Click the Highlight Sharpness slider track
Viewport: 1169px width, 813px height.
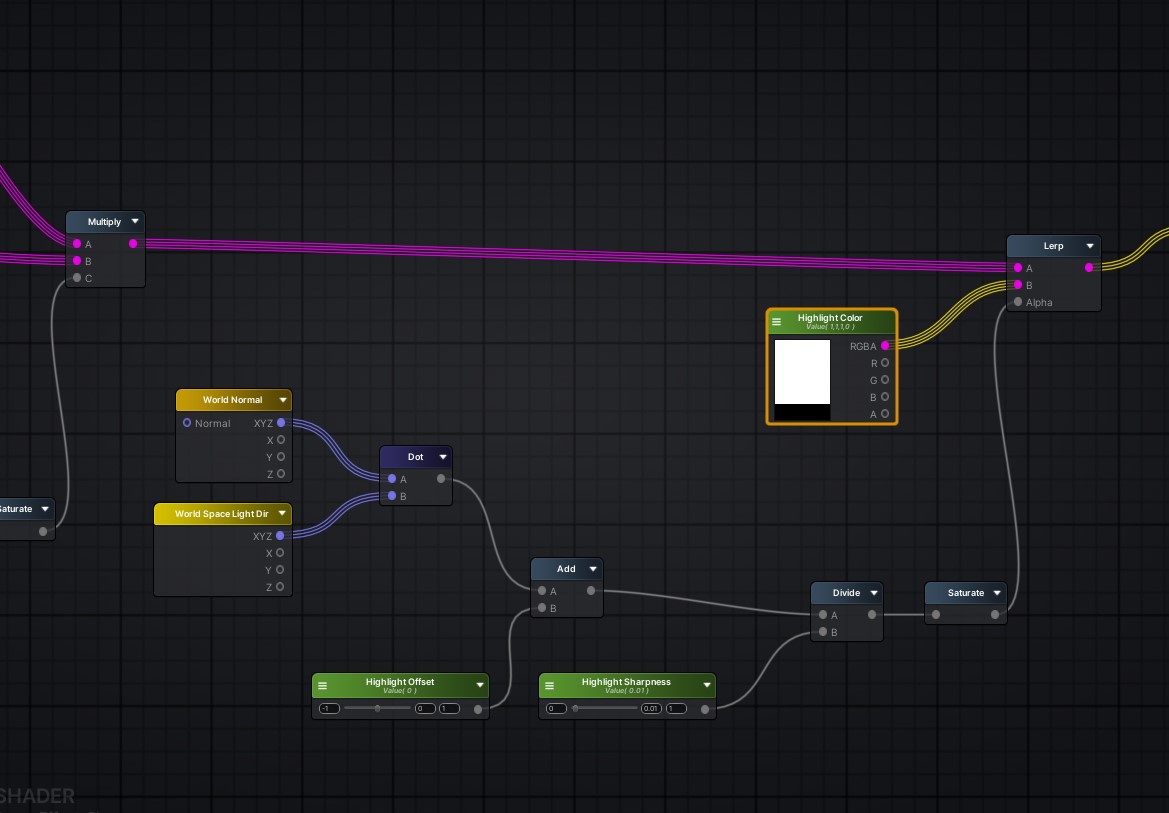pos(605,708)
